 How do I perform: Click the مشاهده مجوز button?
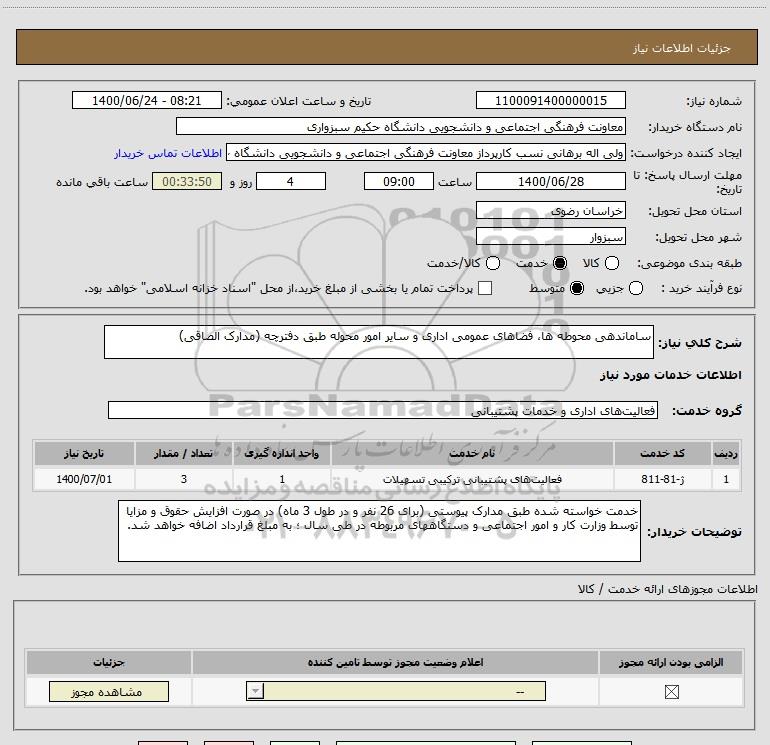coord(109,691)
